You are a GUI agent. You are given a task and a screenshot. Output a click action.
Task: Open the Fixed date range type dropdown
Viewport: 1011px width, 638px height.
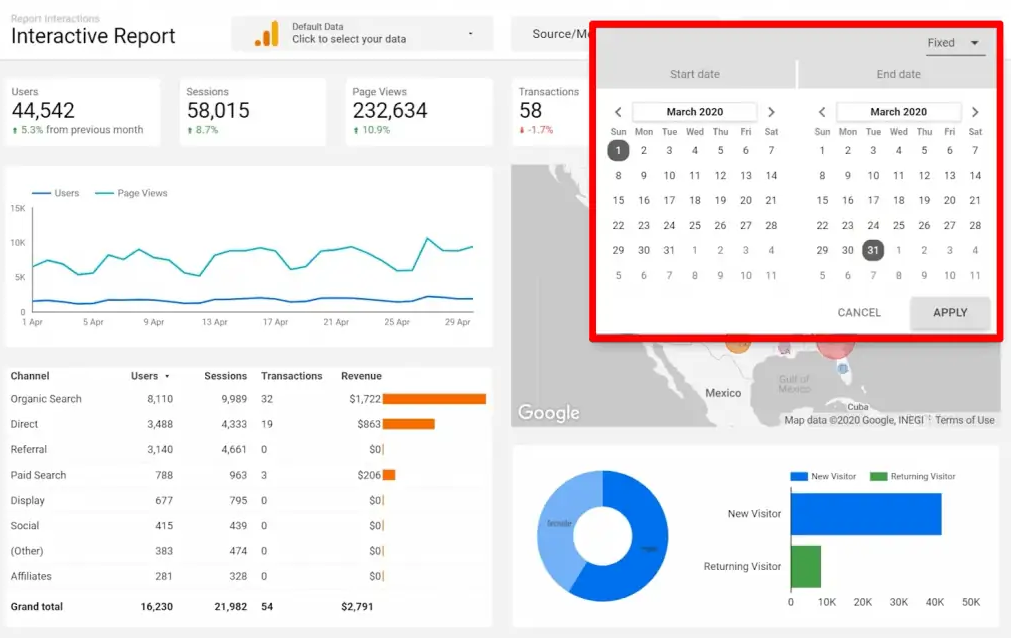click(954, 43)
